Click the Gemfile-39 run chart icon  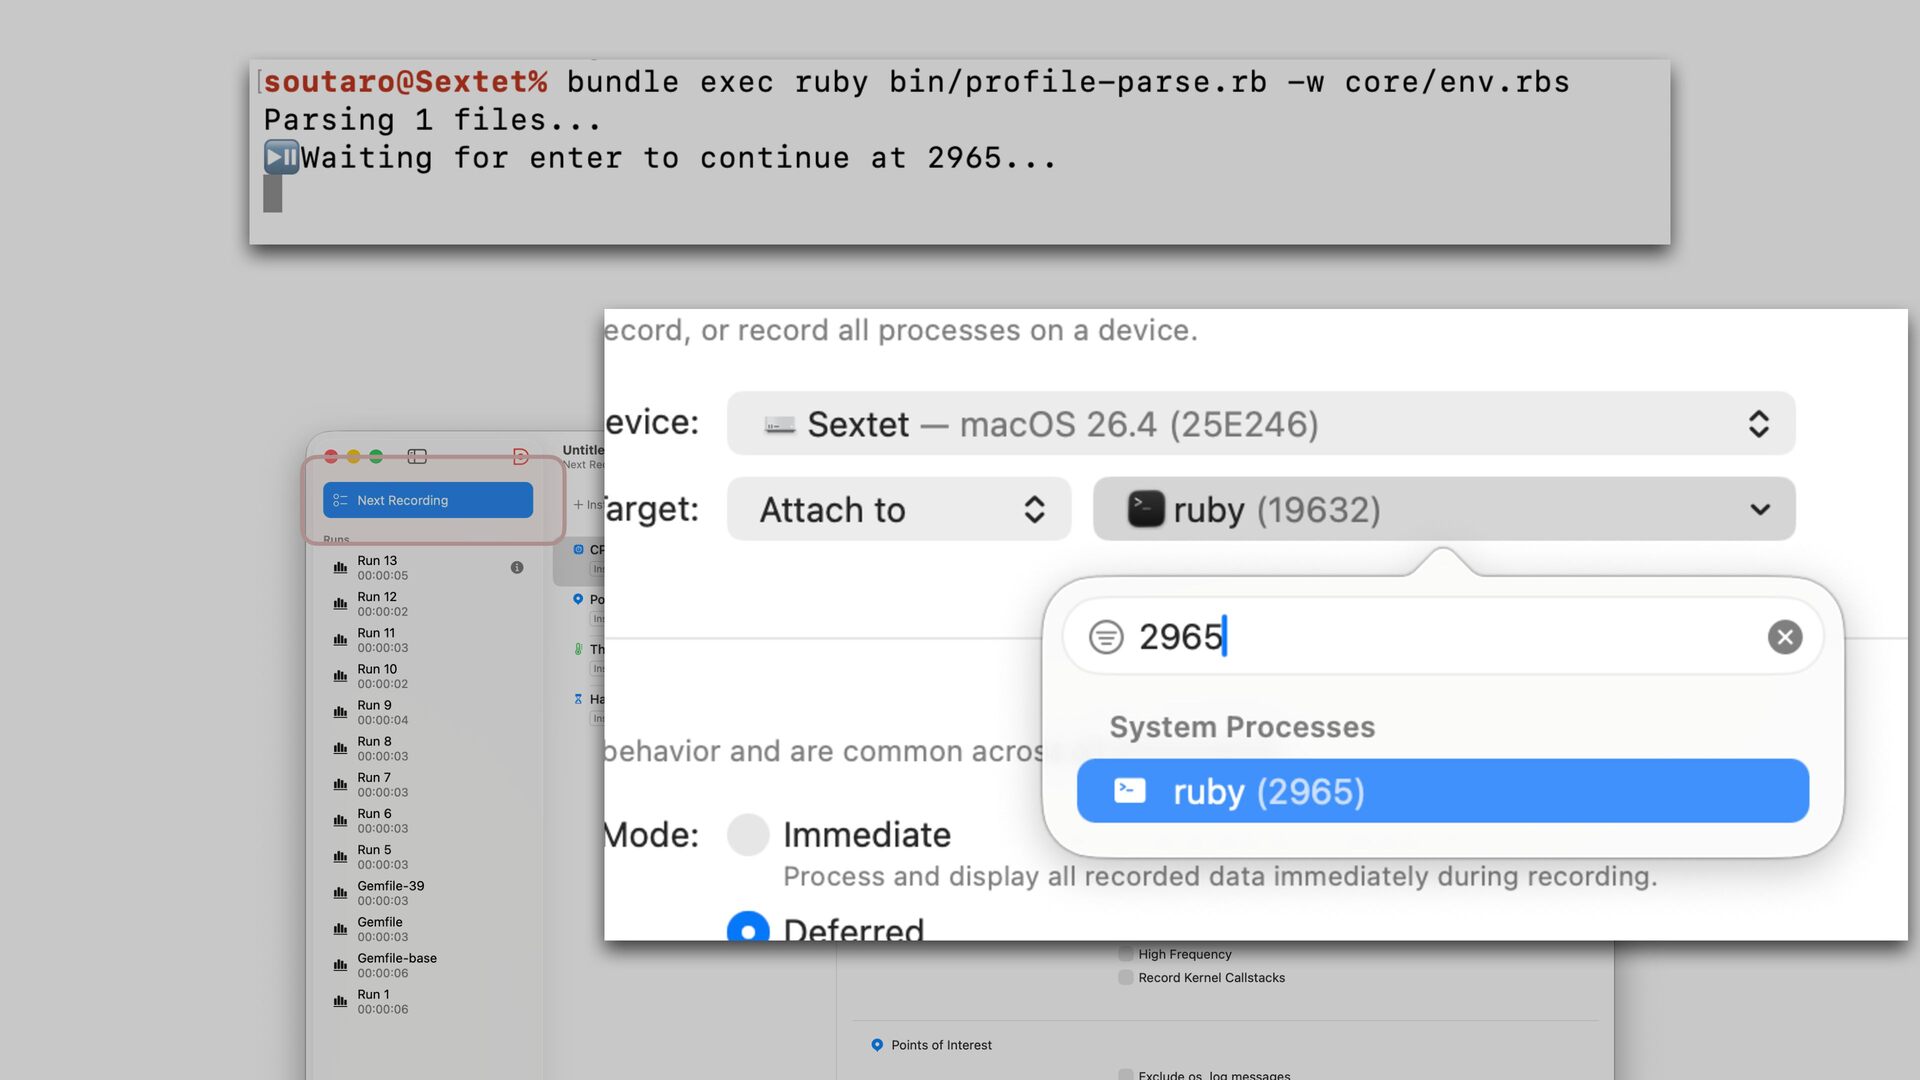coord(340,893)
